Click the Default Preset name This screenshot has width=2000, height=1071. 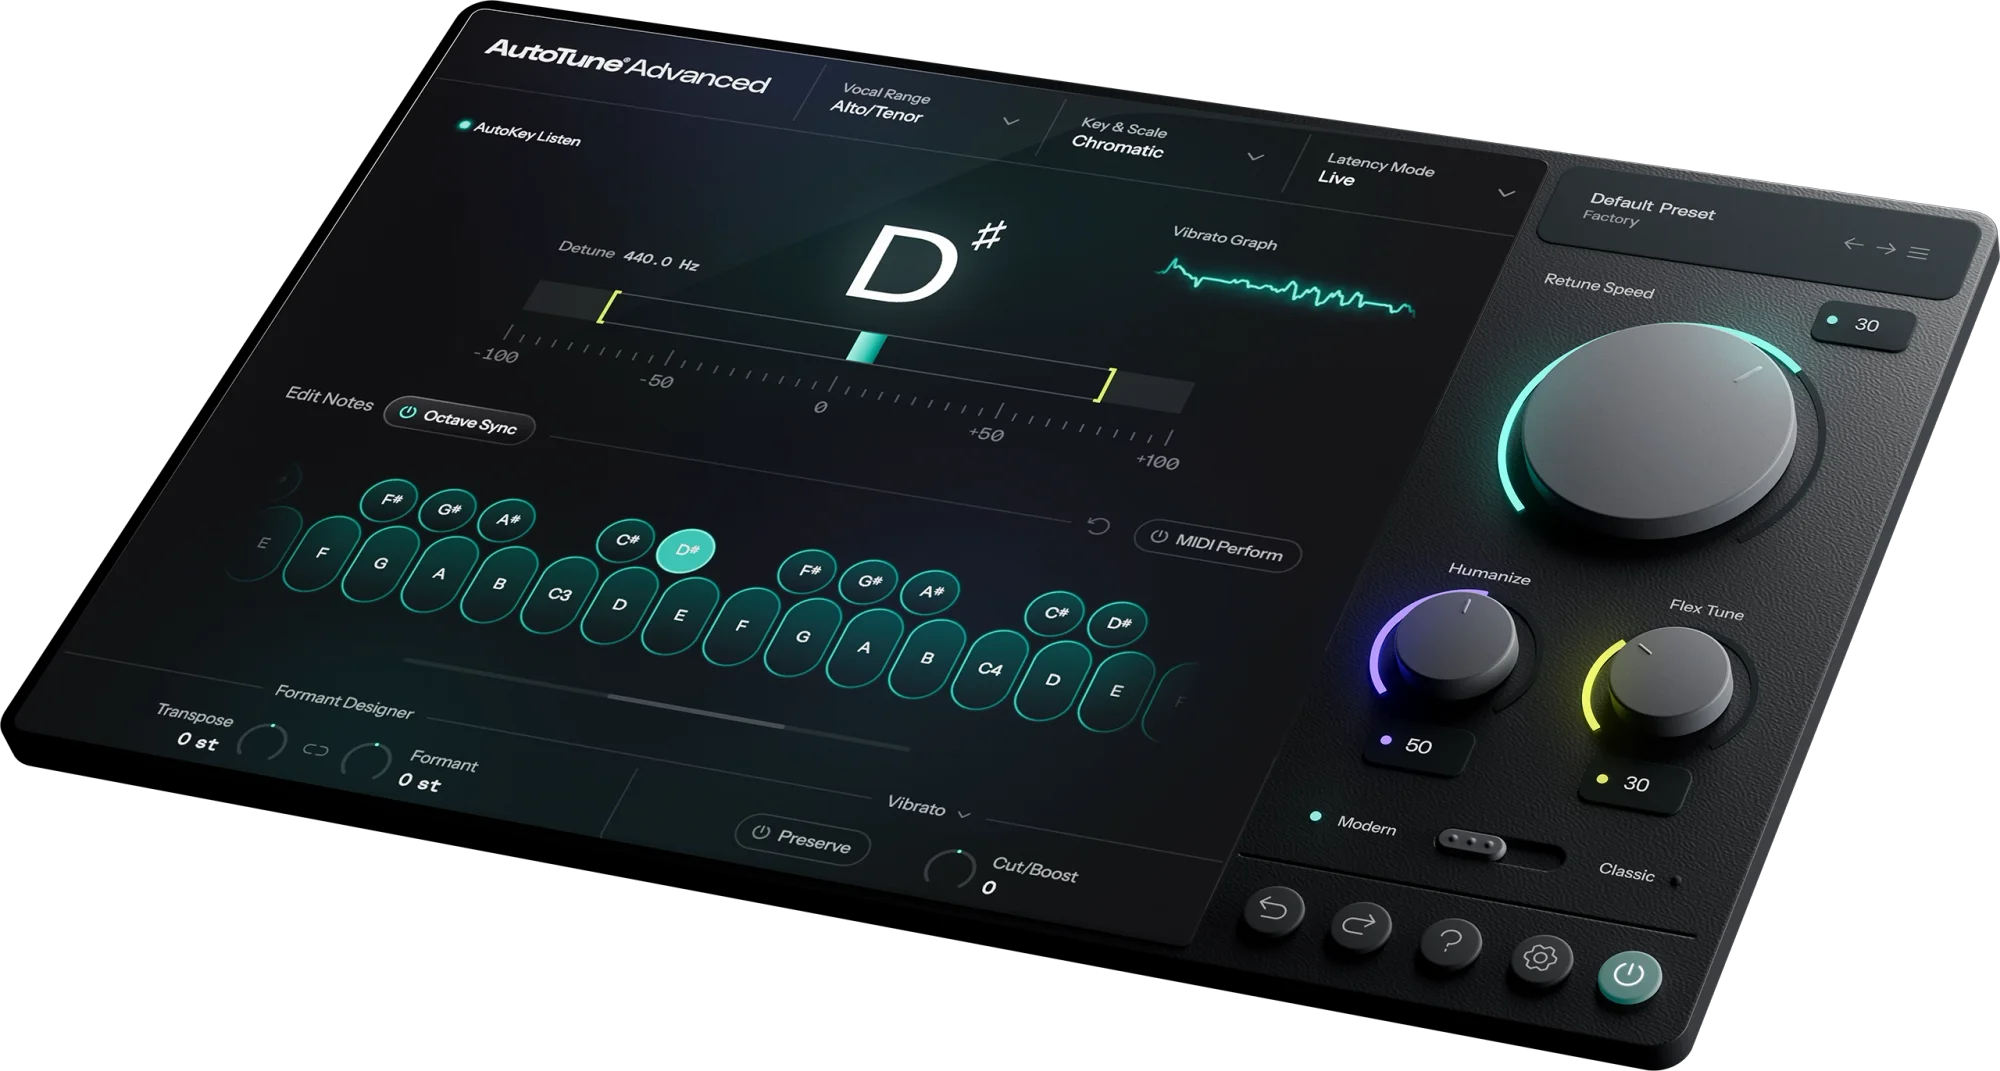pyautogui.click(x=1652, y=206)
